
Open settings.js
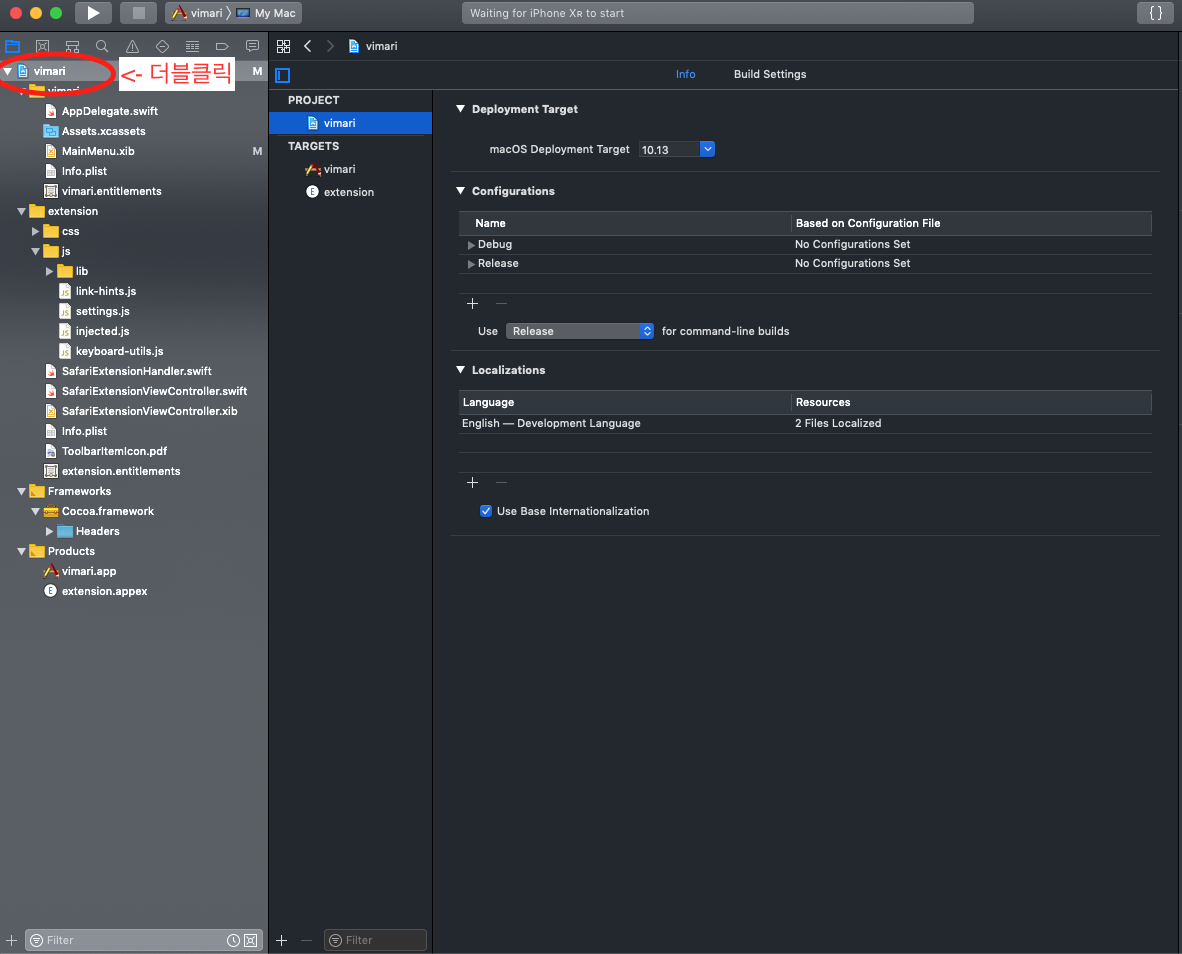tap(103, 311)
